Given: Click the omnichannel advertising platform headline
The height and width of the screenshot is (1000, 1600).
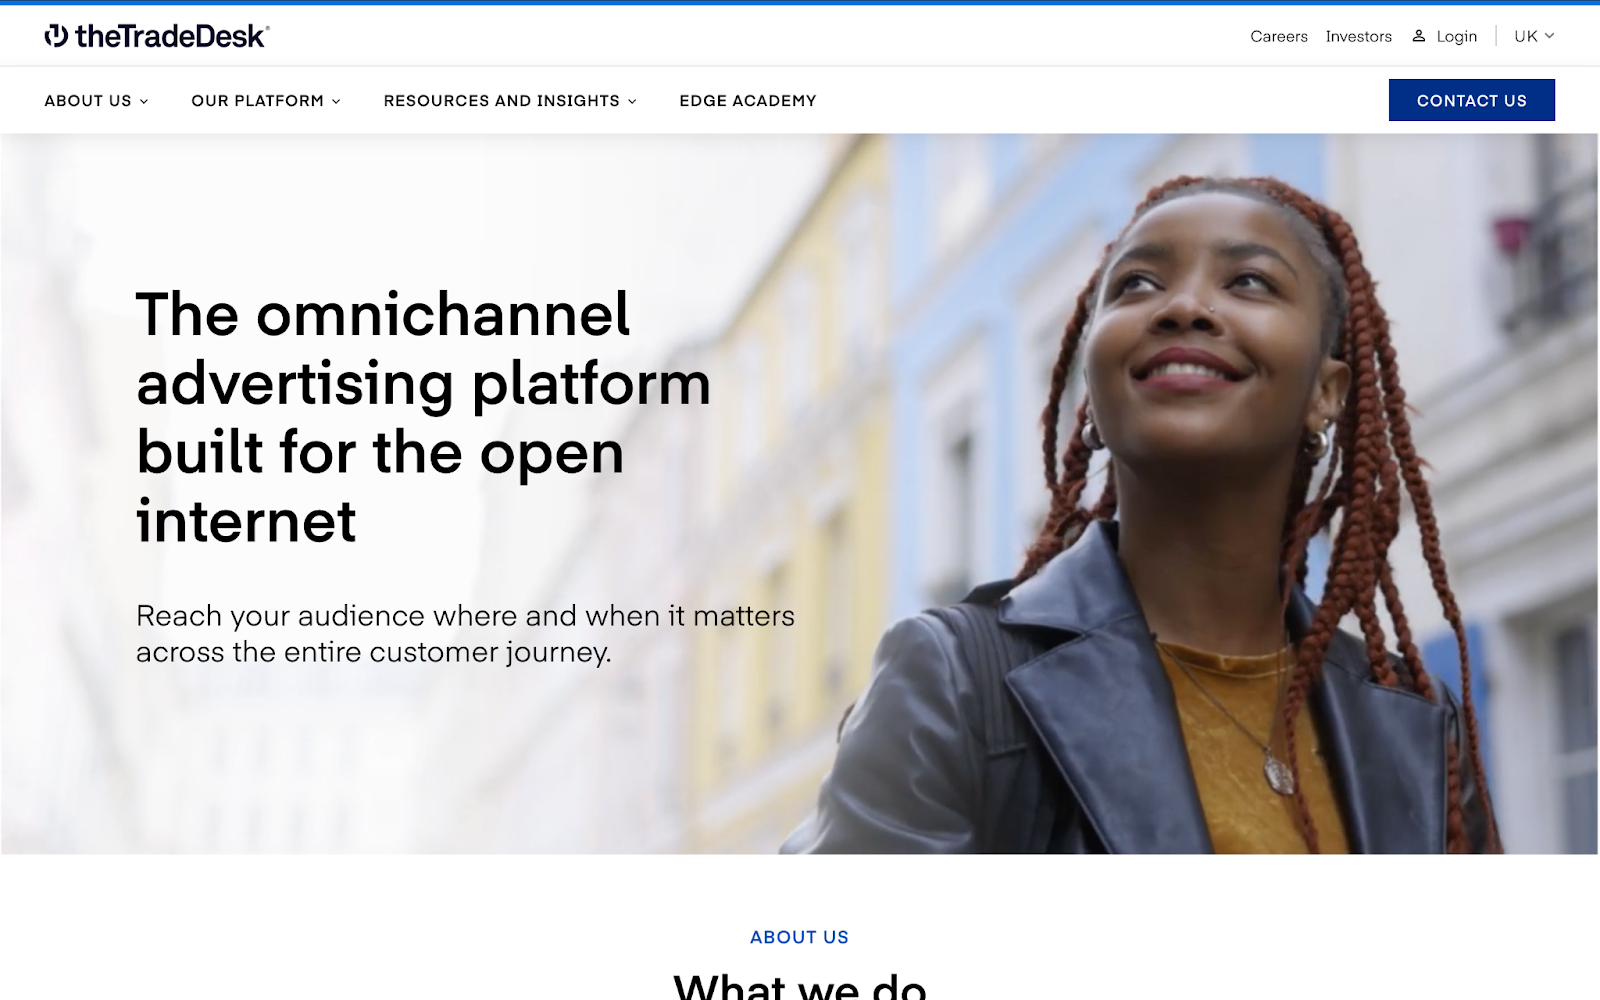Looking at the screenshot, I should click(x=424, y=417).
